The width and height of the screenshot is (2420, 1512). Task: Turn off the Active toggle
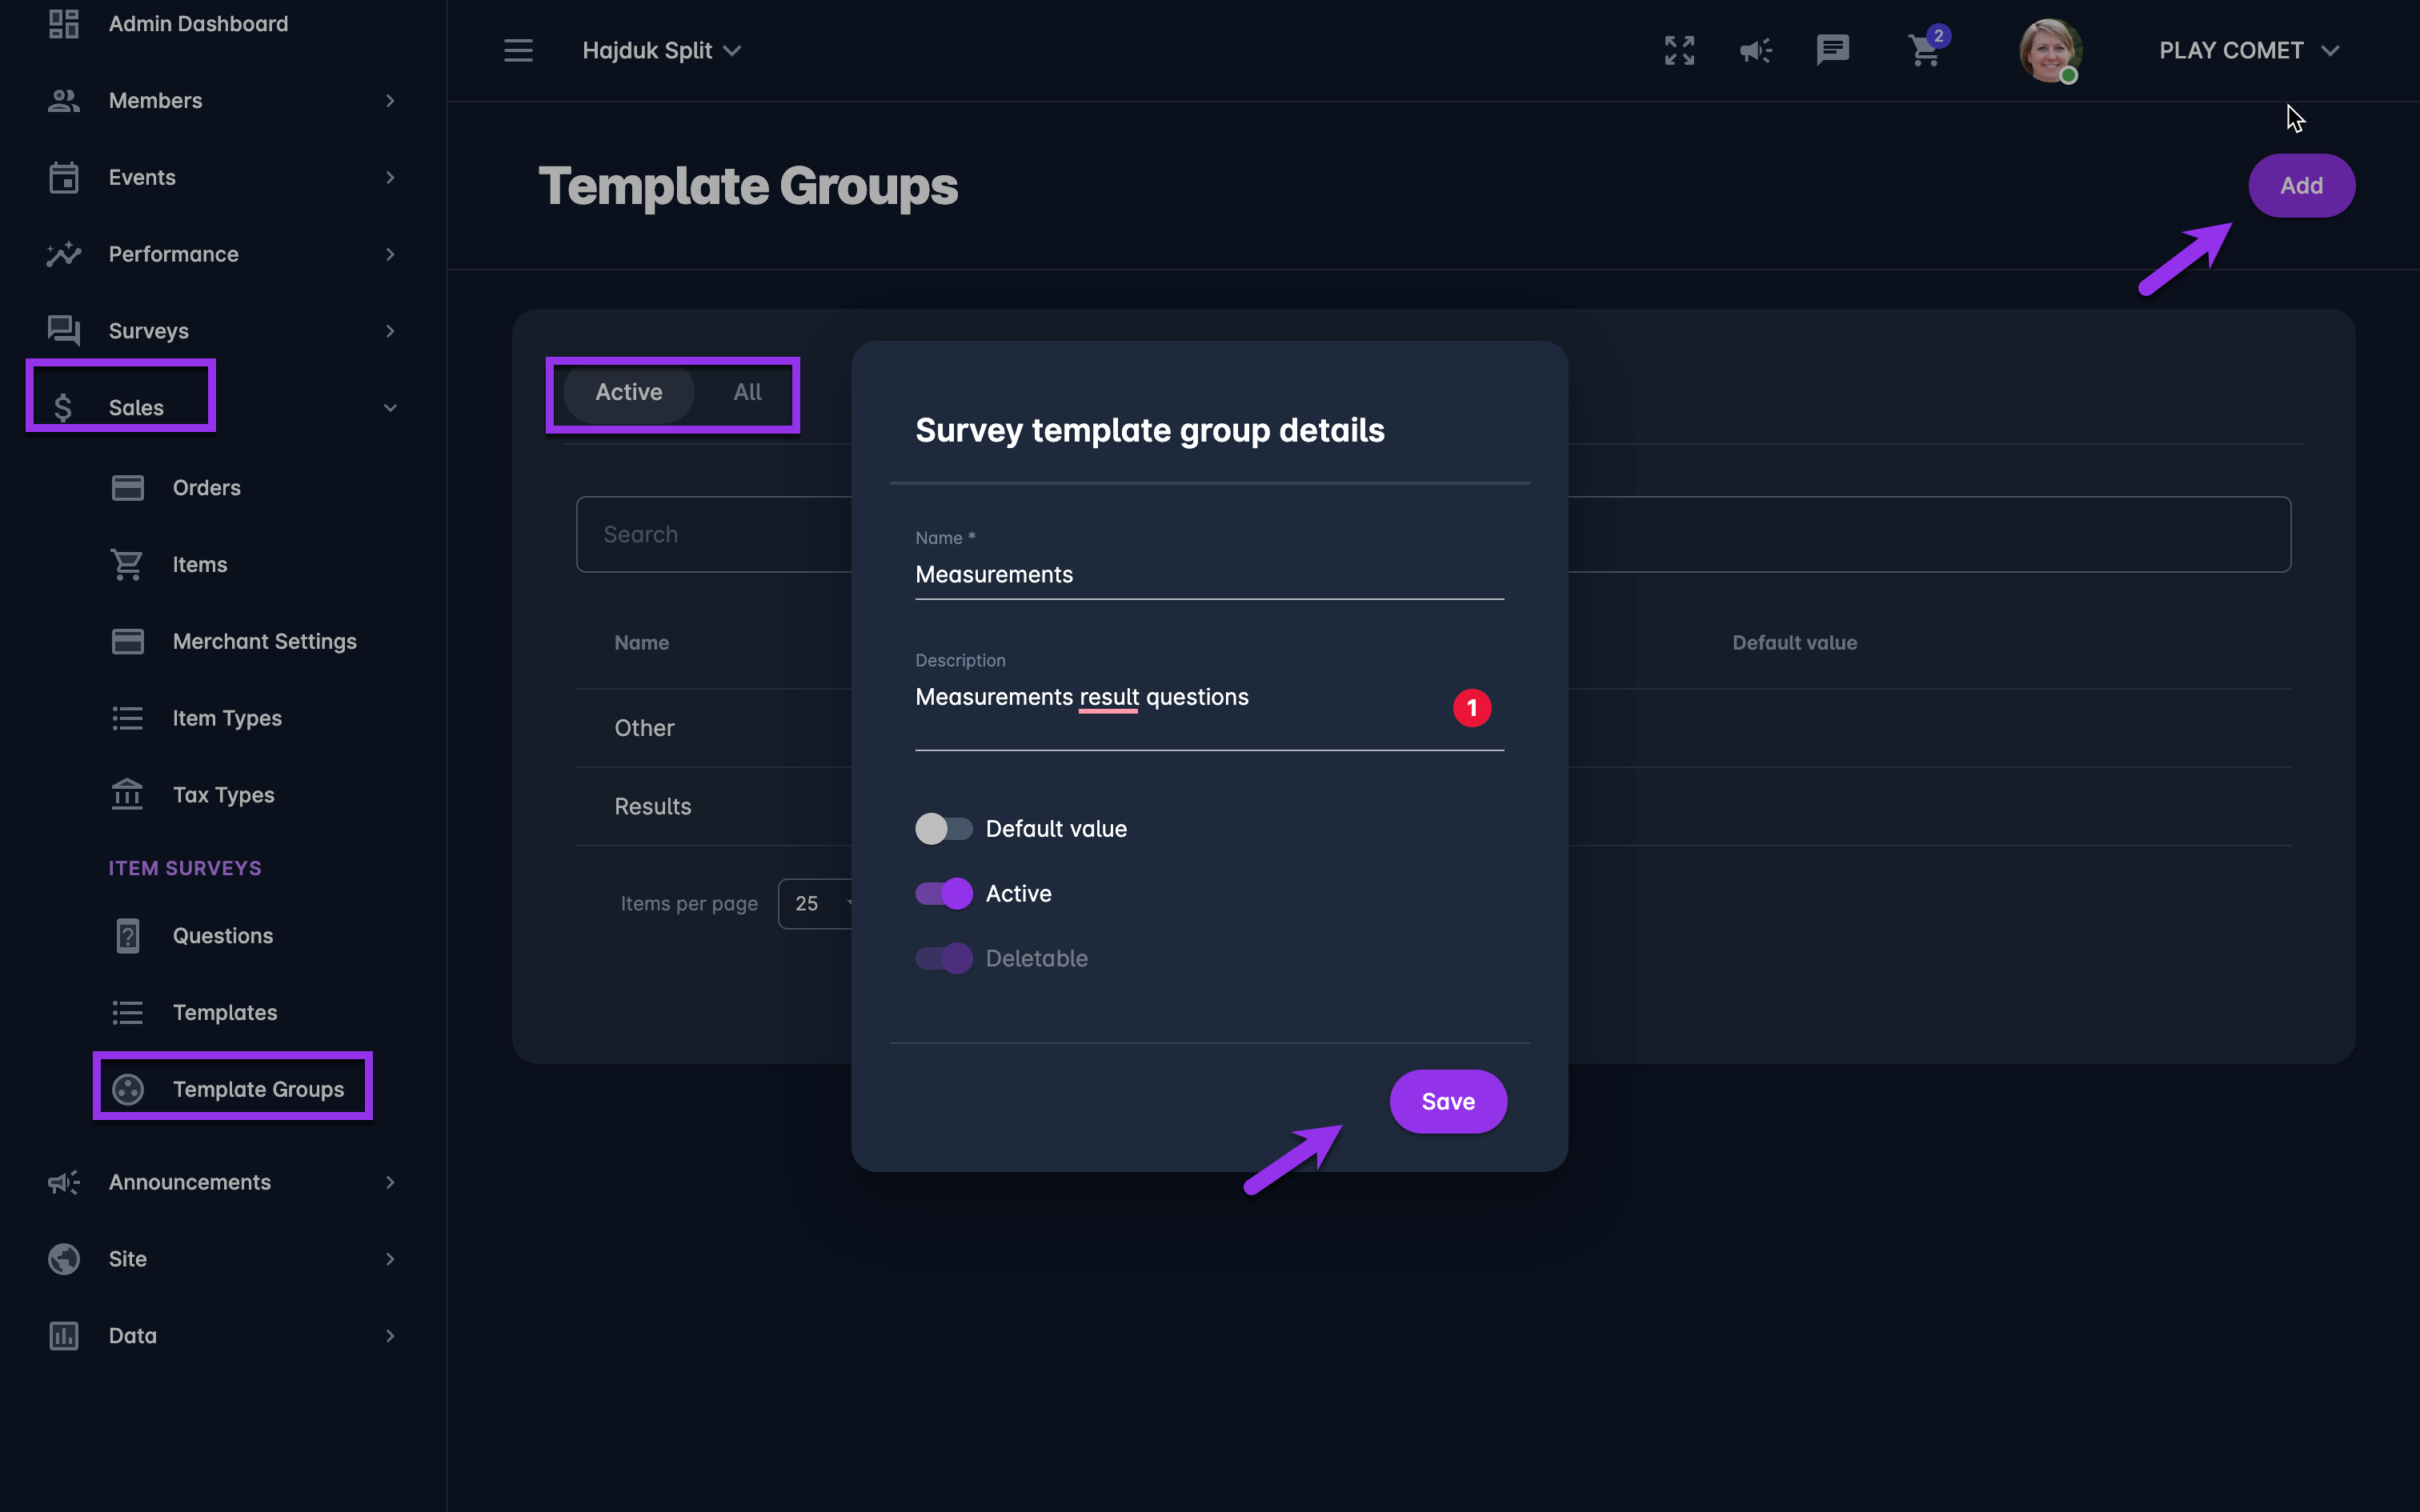click(943, 894)
